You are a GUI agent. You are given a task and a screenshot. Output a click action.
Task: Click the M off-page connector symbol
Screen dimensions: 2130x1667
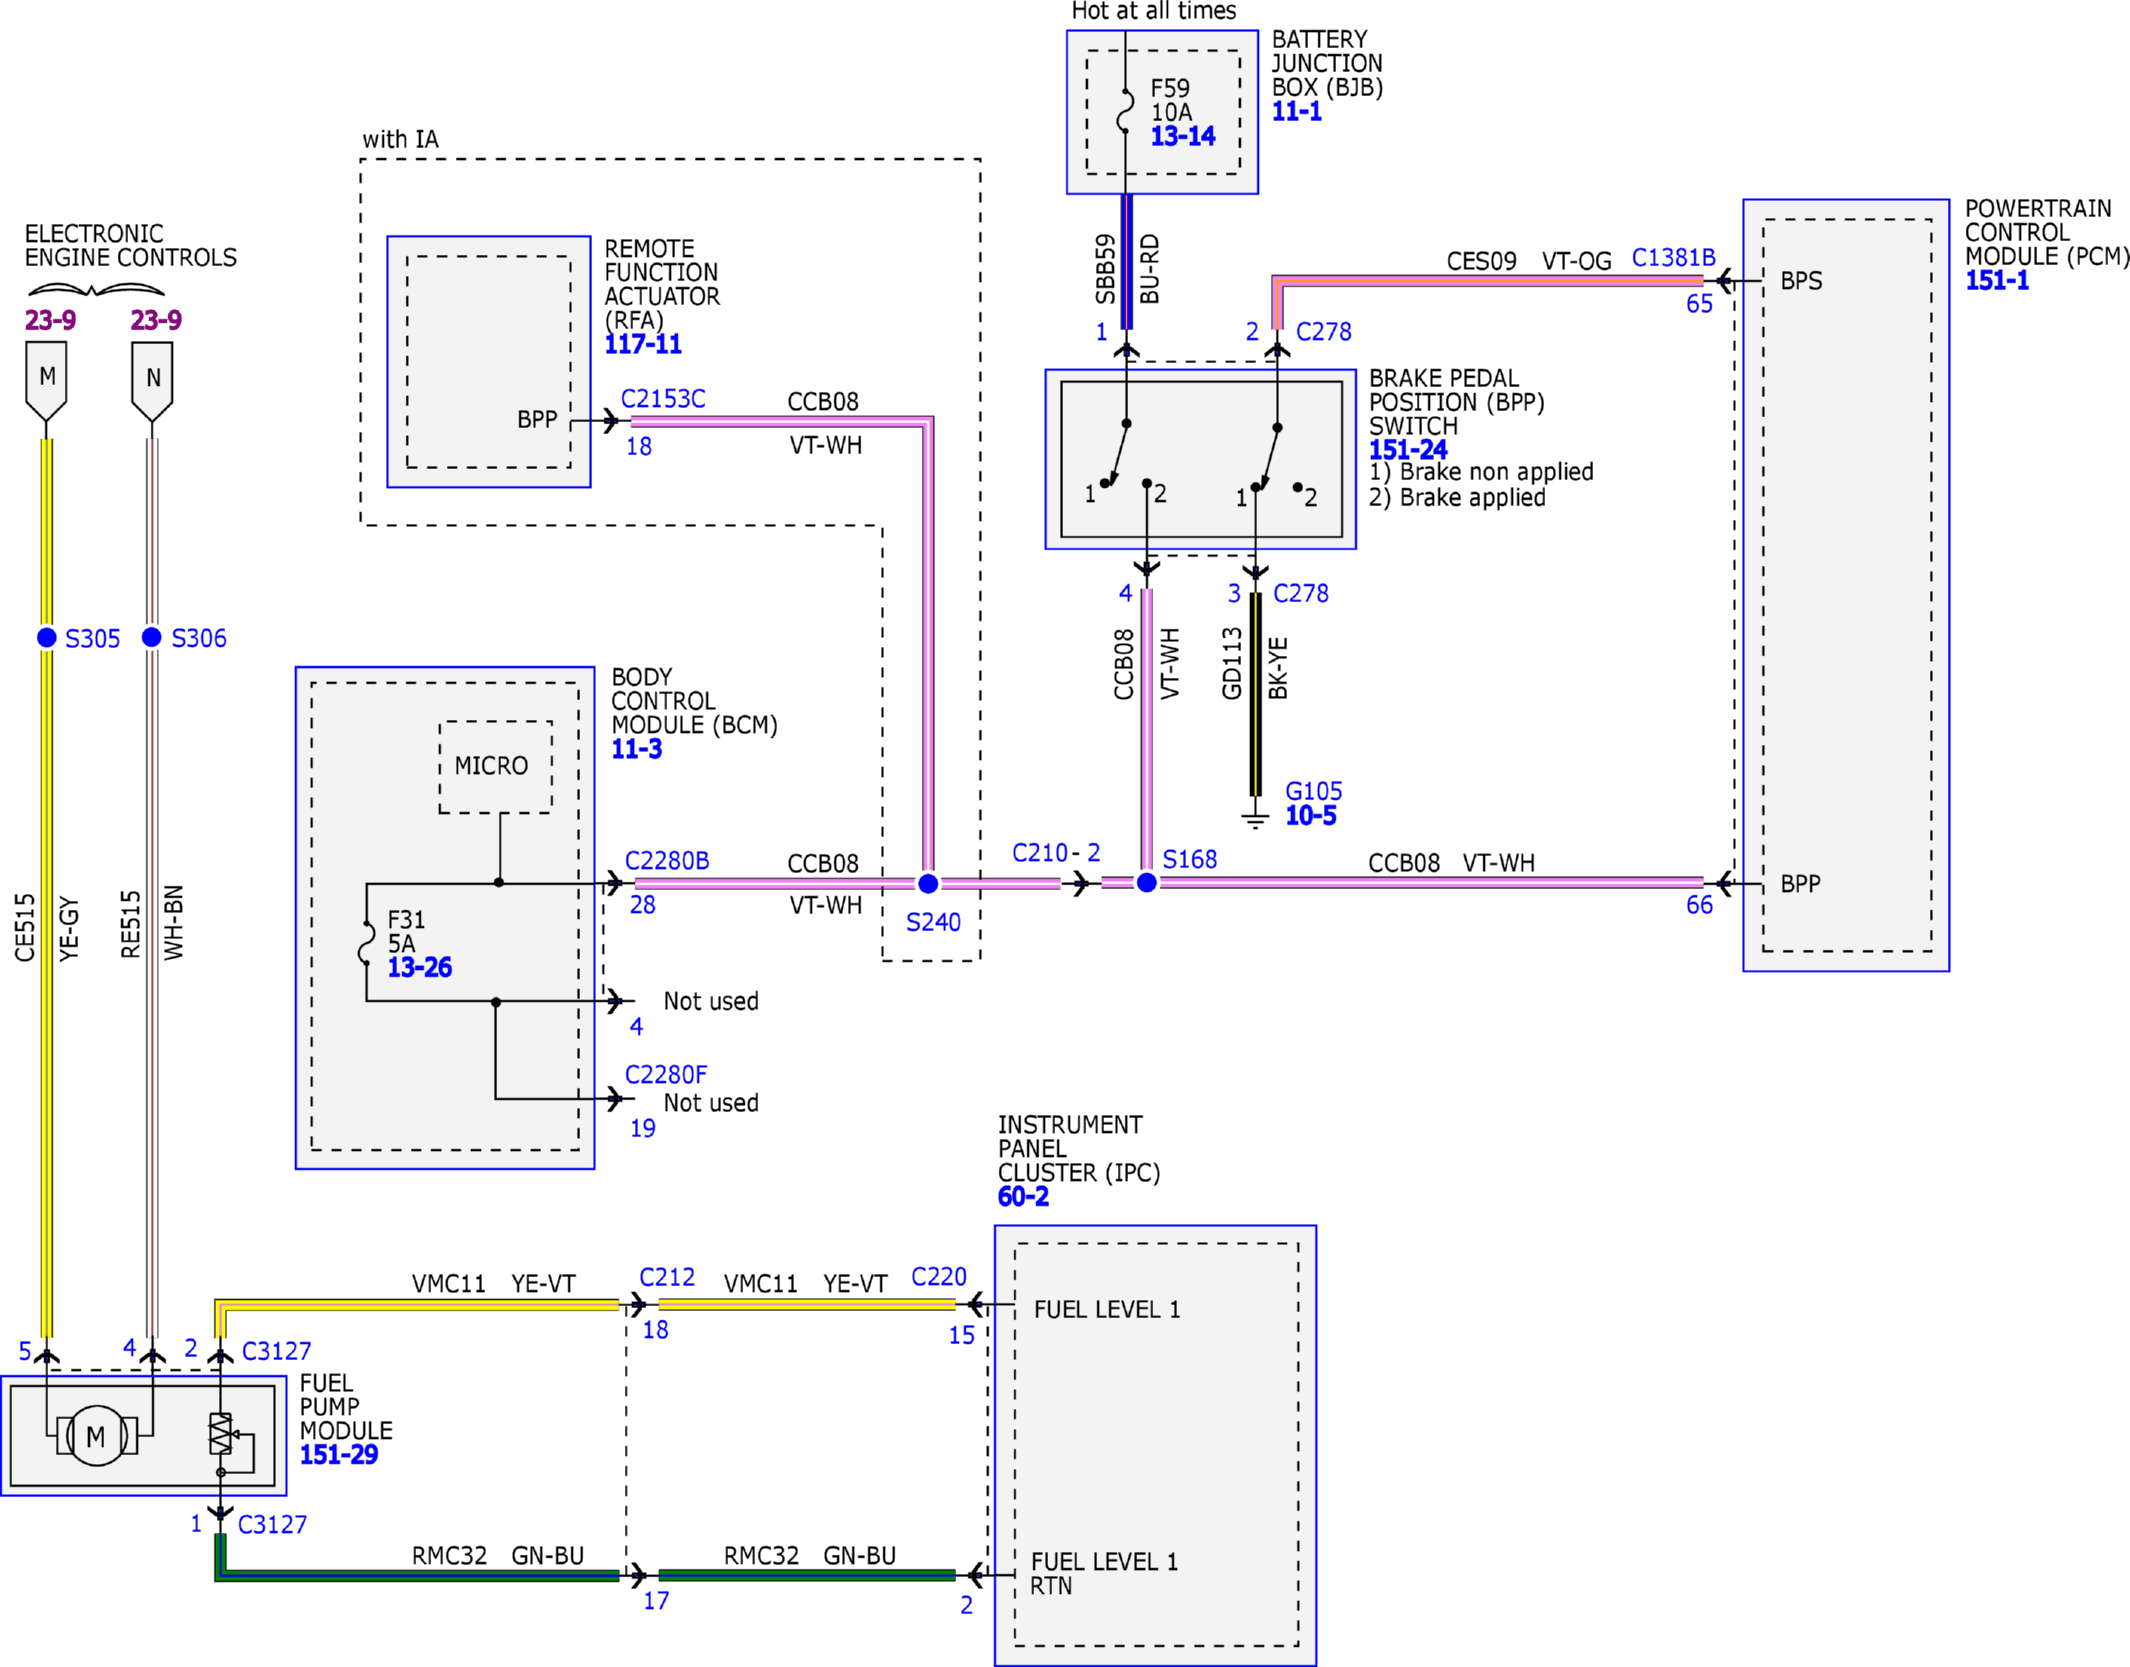tap(46, 381)
